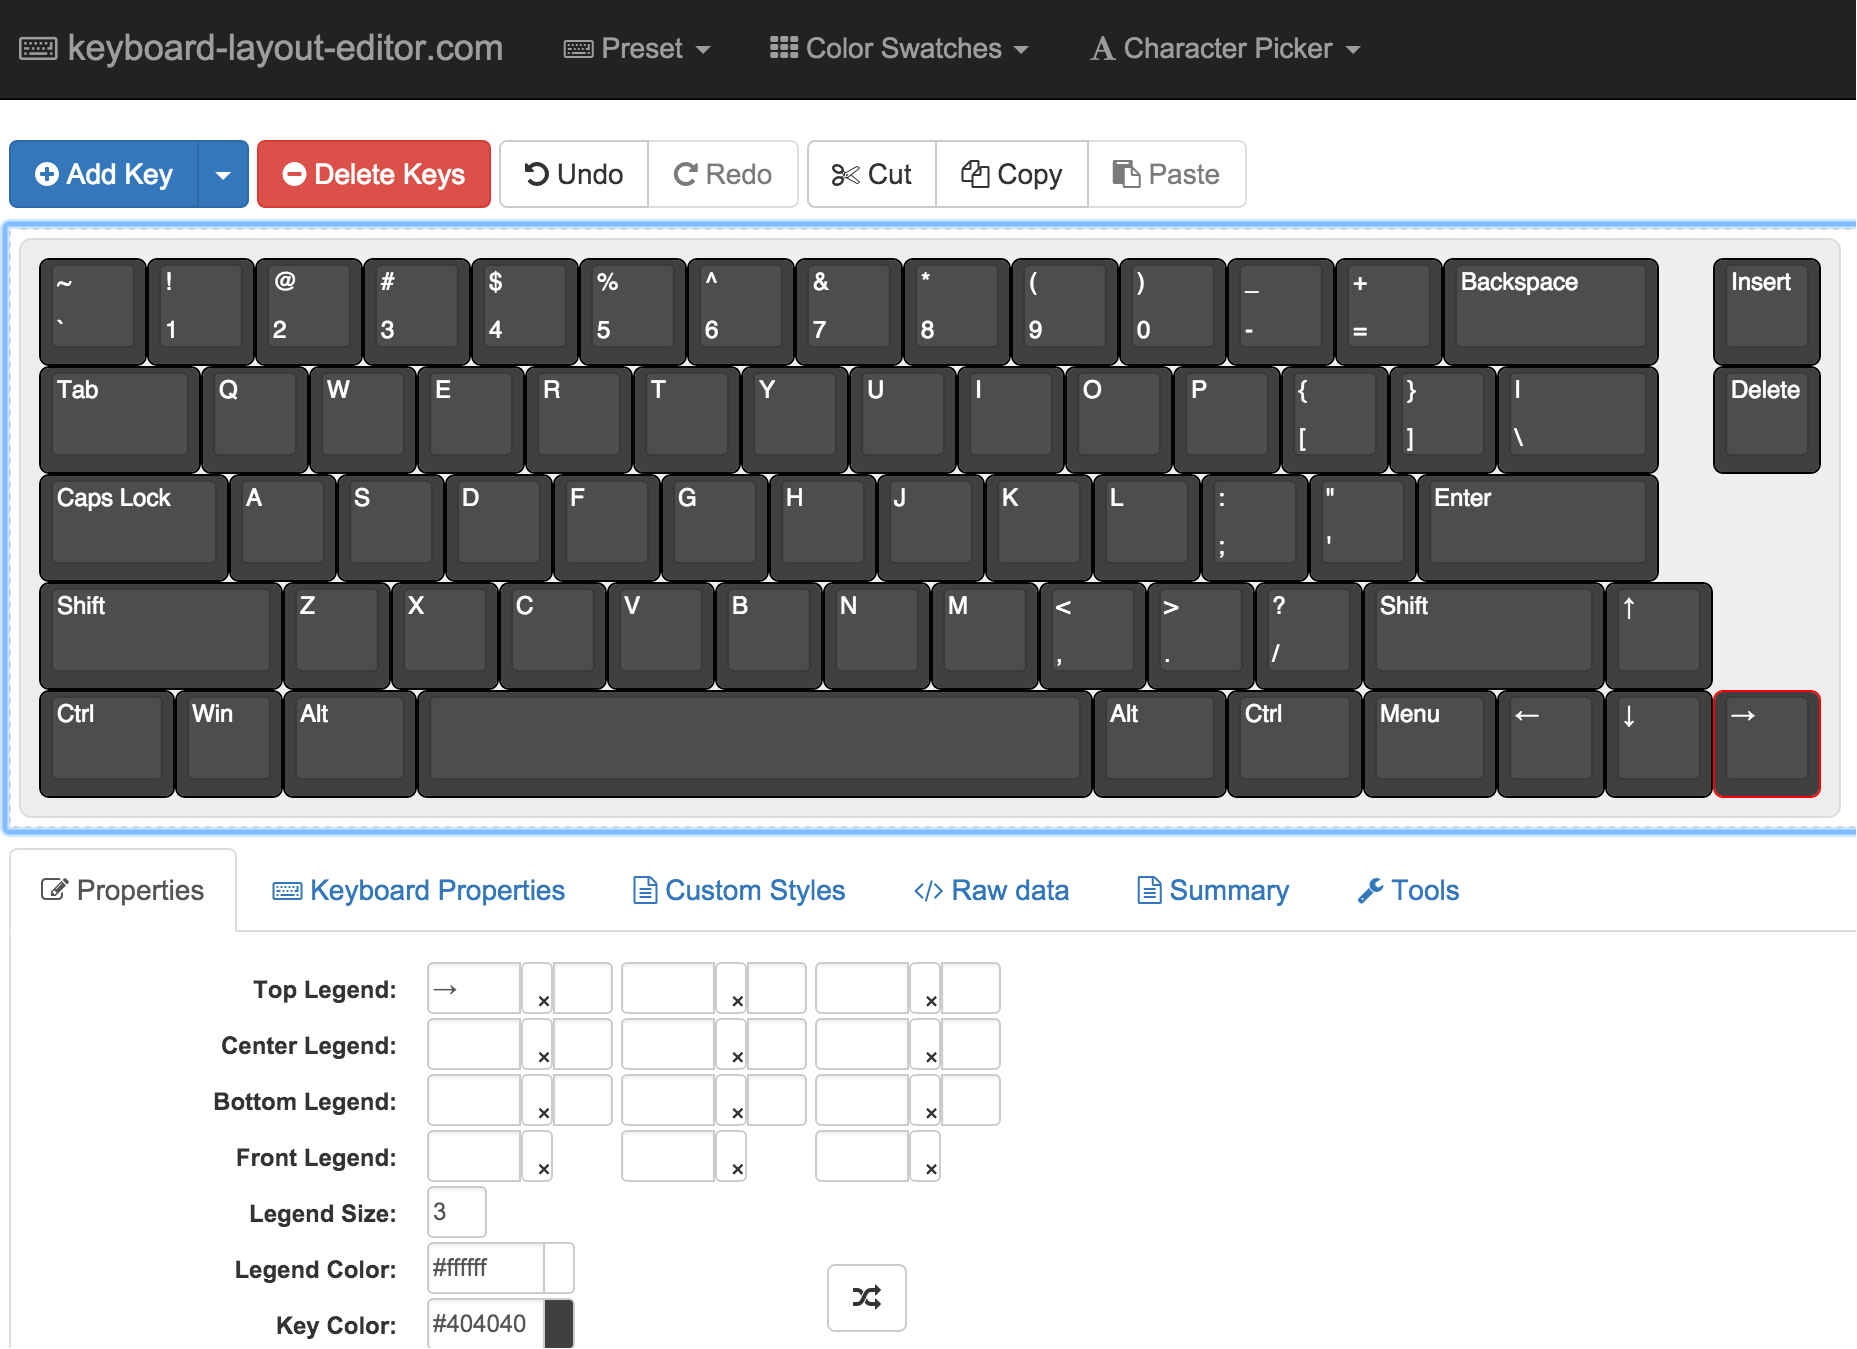Click the minus icon on Delete Keys
Screen dimensions: 1857x1349
pos(294,173)
